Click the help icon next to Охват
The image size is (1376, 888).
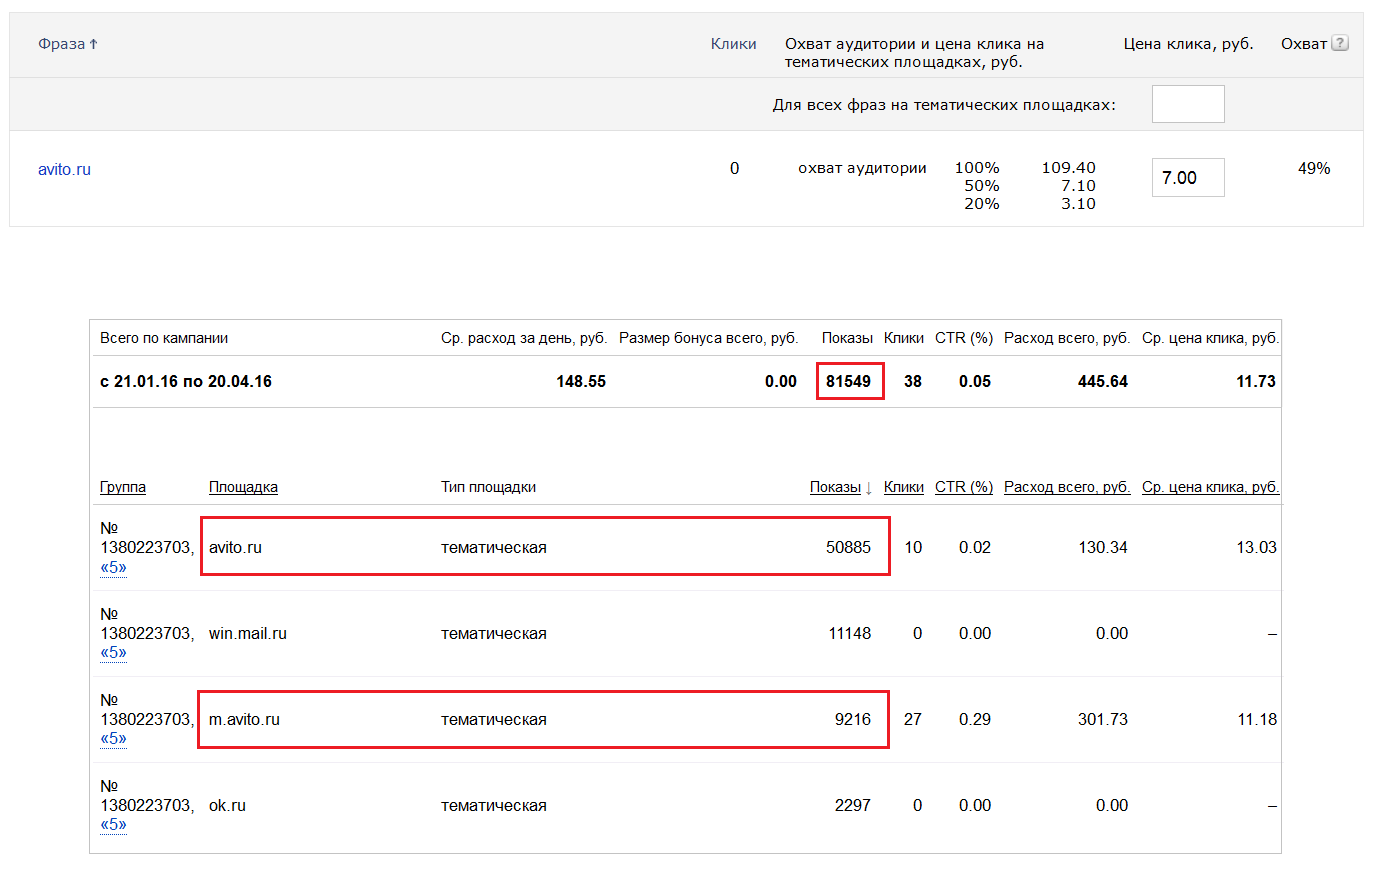[x=1340, y=43]
